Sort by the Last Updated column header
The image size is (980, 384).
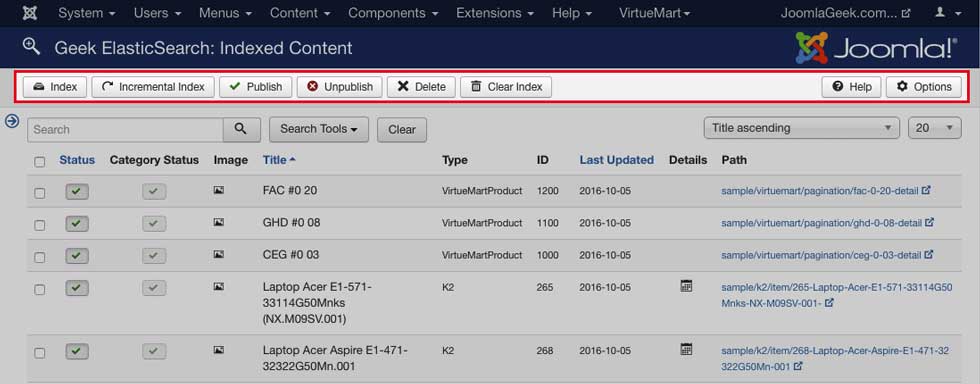[616, 160]
